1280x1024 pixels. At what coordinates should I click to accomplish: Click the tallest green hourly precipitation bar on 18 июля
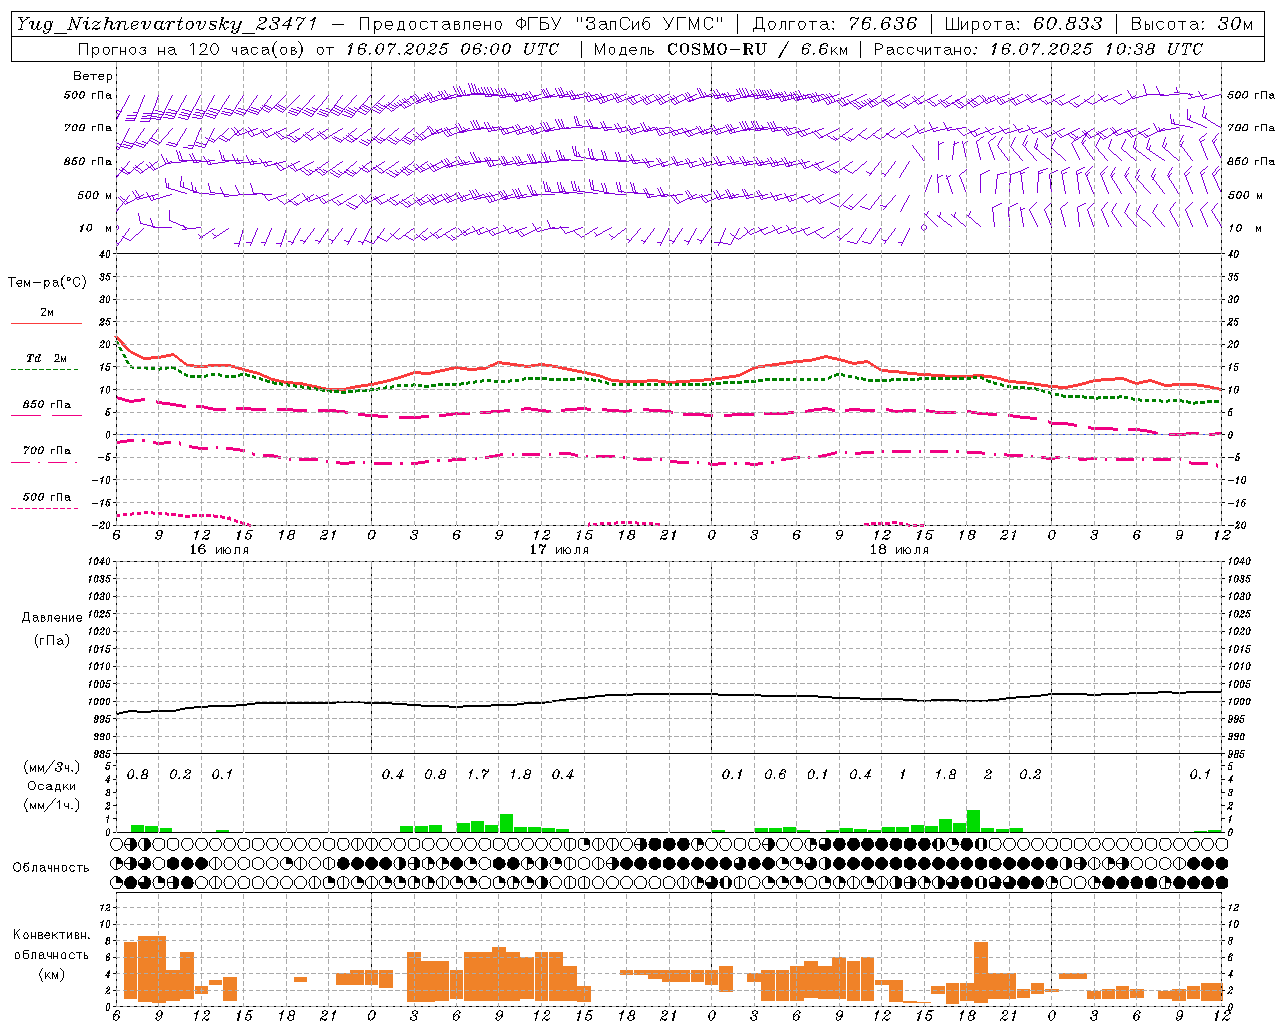click(973, 821)
